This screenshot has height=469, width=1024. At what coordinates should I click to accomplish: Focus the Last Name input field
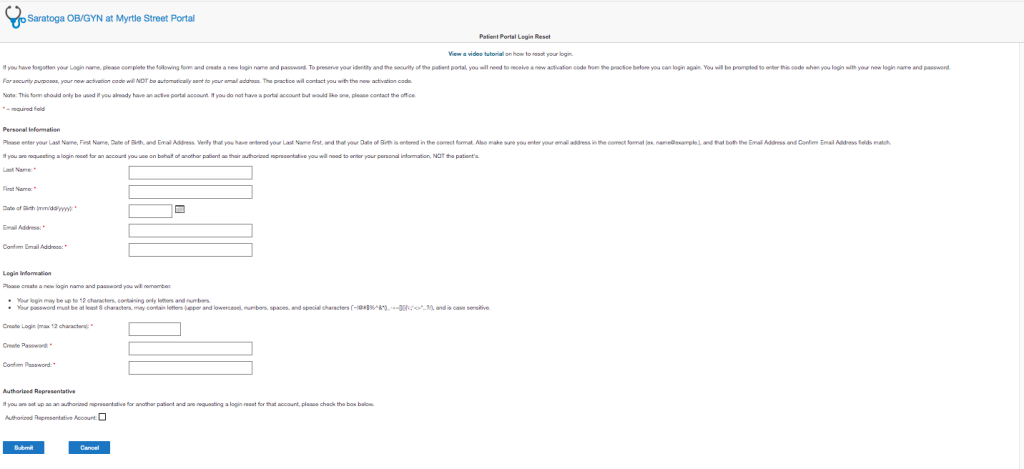(x=191, y=172)
